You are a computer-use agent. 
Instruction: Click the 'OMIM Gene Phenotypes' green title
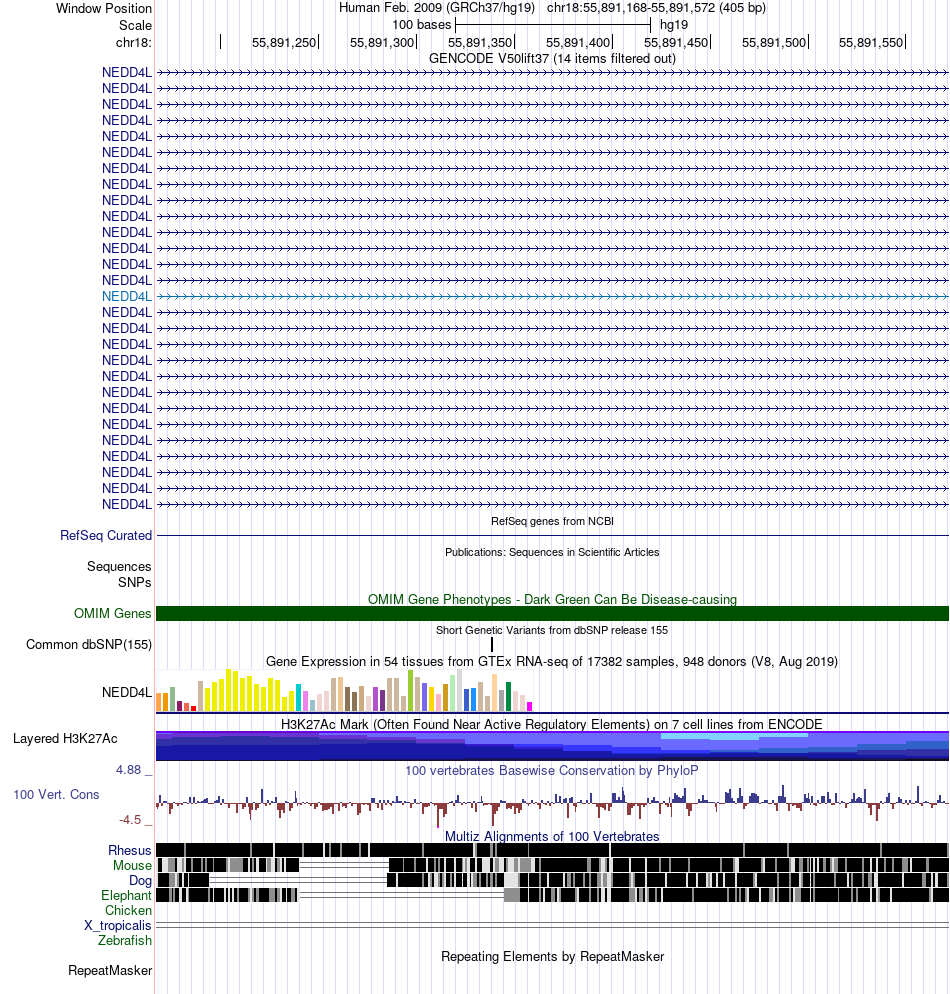552,599
